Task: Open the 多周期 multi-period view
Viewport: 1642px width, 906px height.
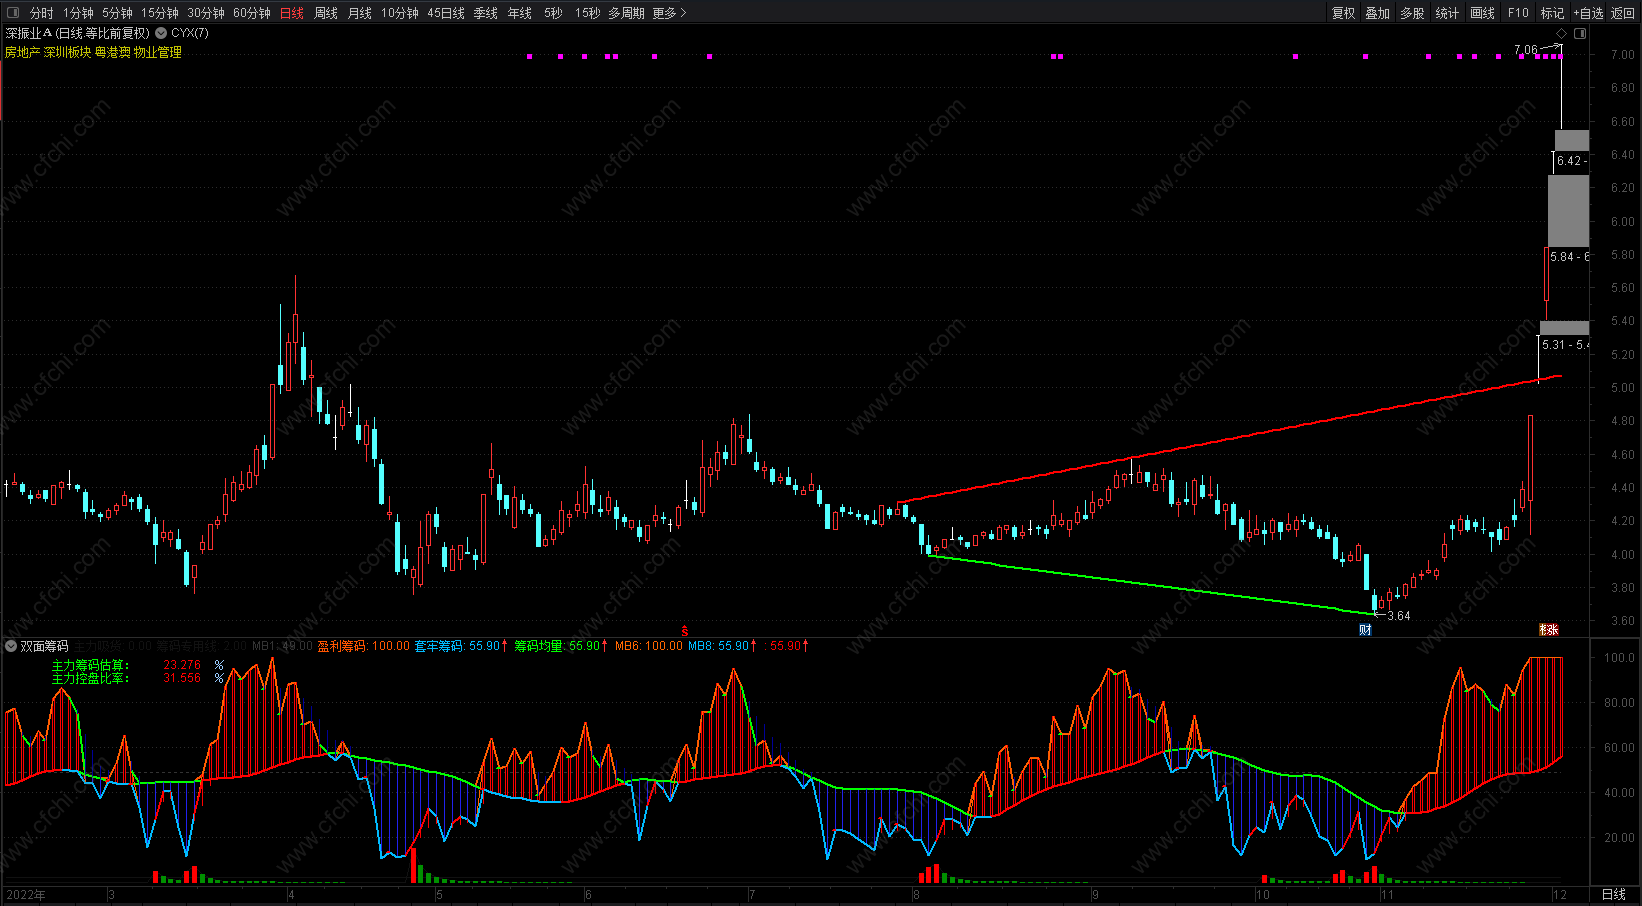Action: [626, 13]
